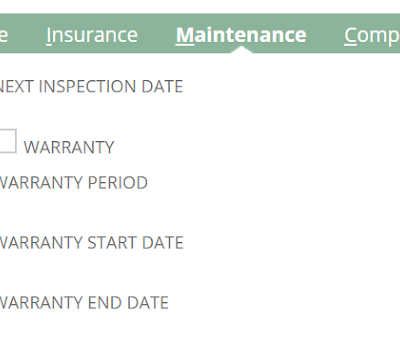
Task: Open the cut-off tab left of Insurance
Action: click(4, 35)
